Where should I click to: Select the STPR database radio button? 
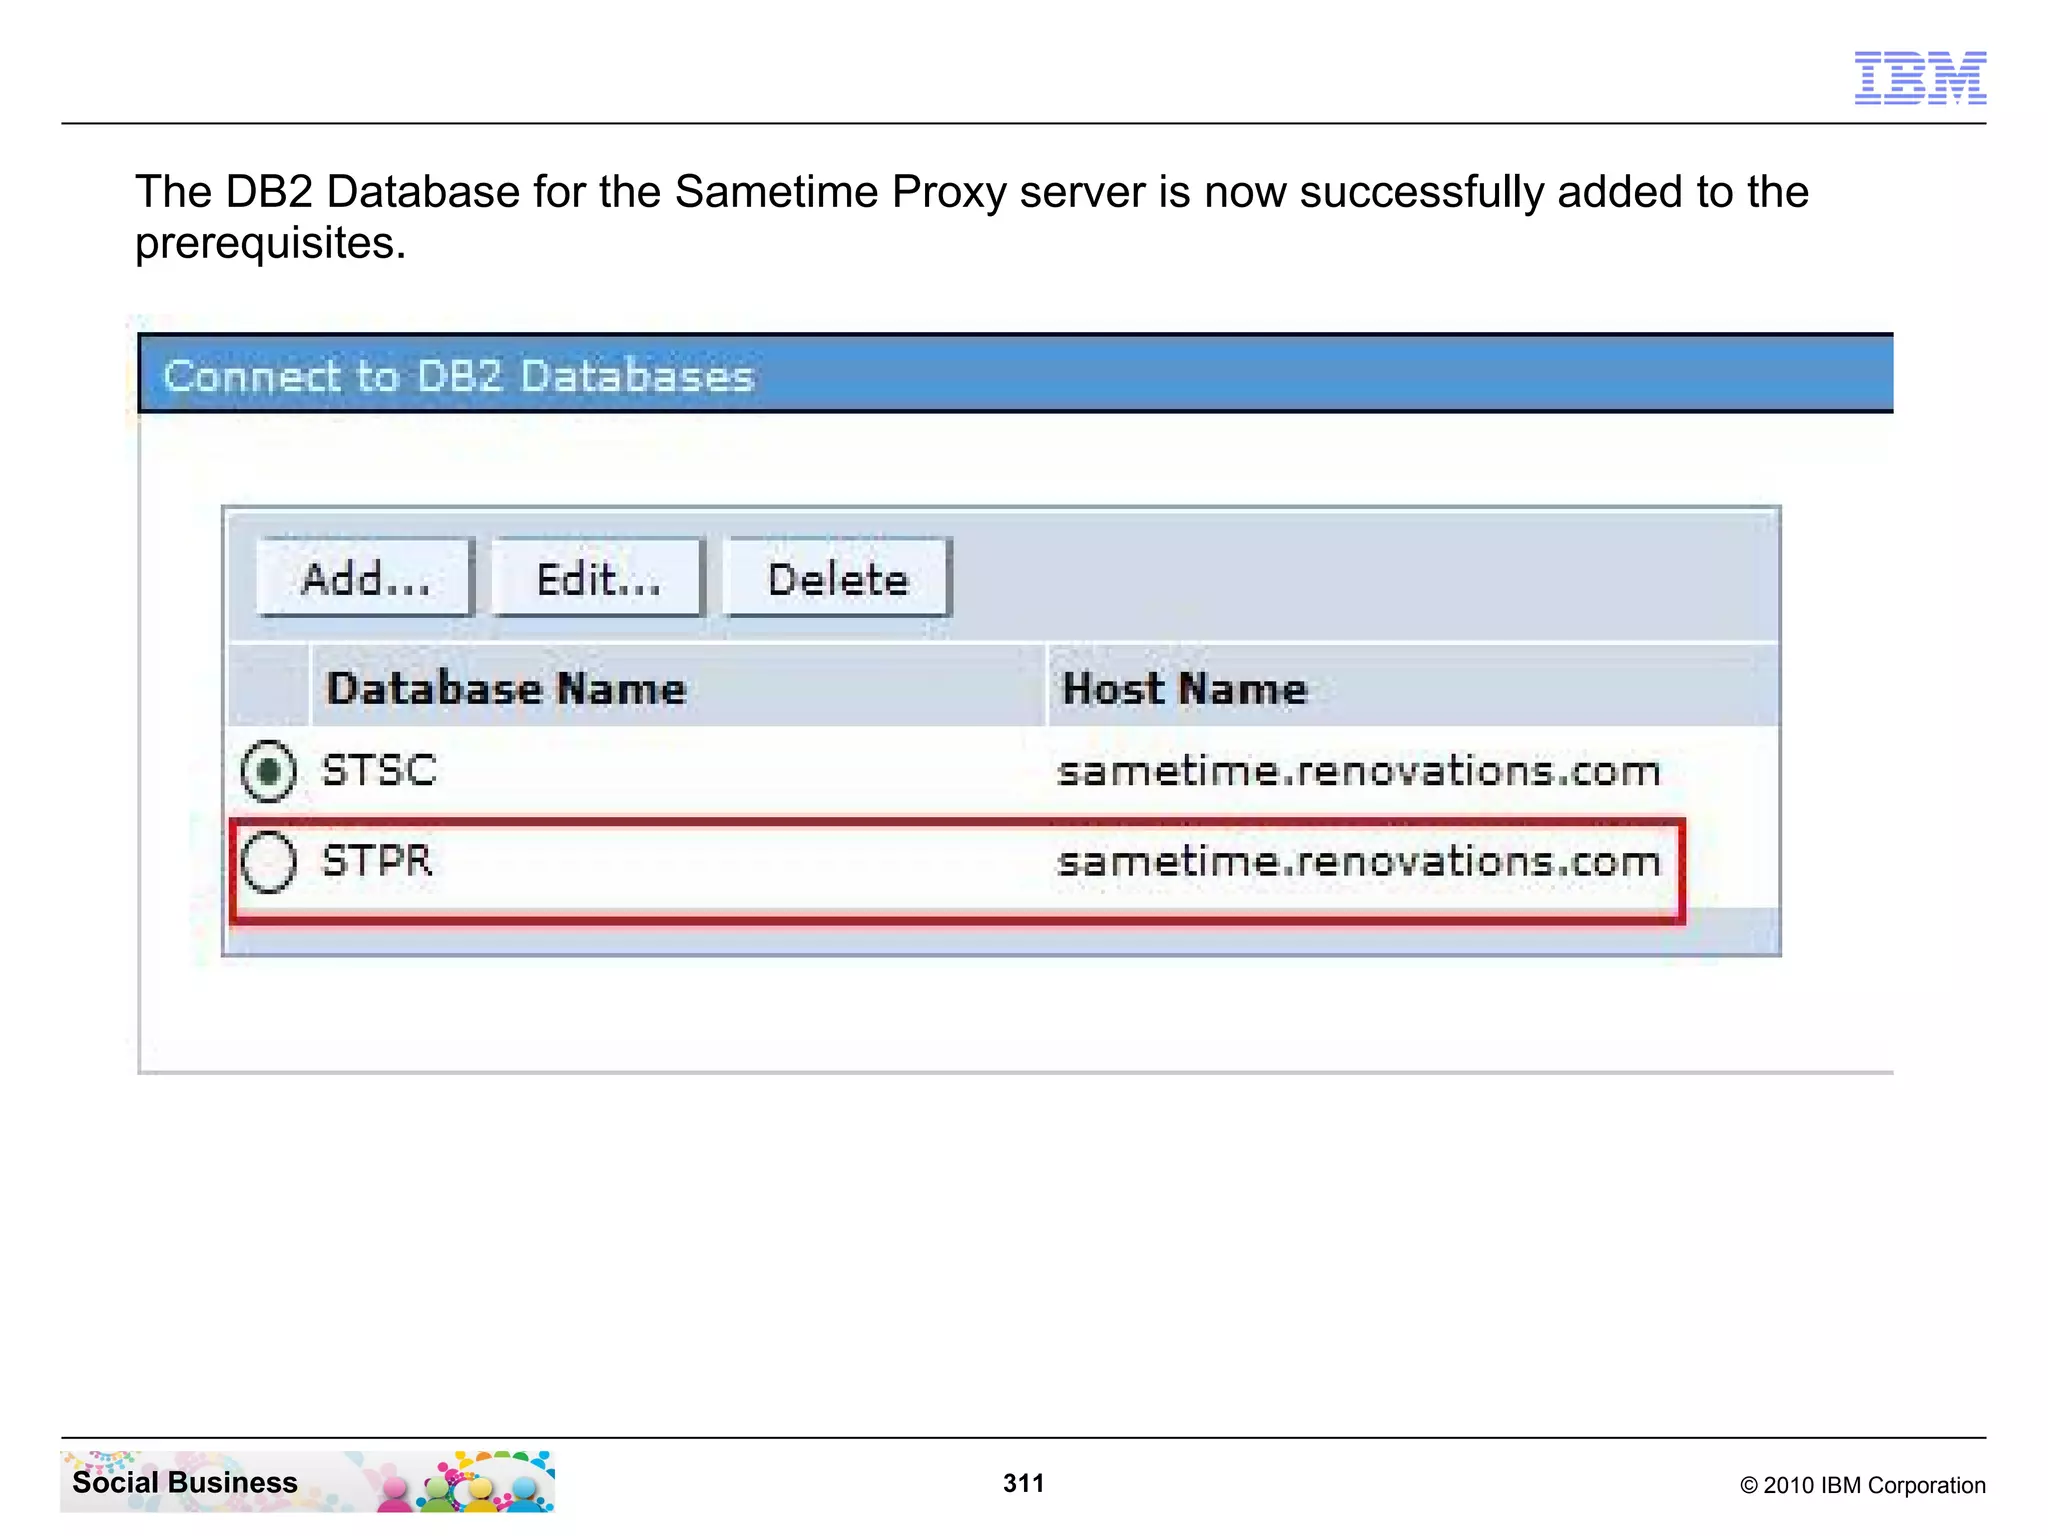(x=268, y=861)
